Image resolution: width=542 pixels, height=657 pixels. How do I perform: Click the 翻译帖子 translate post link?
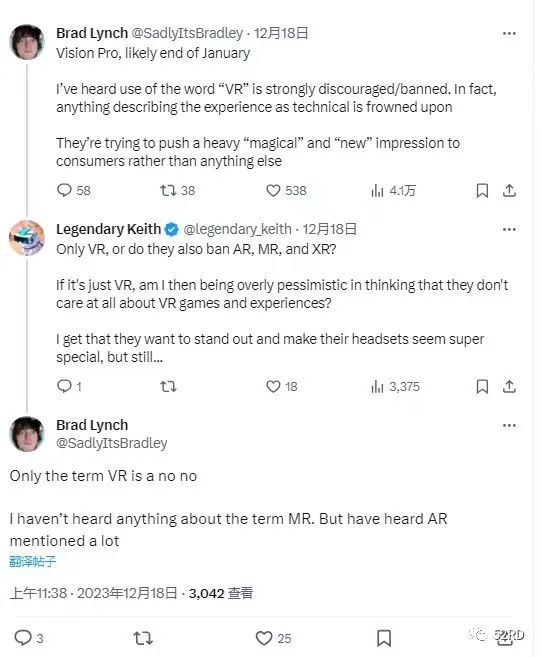[32, 561]
